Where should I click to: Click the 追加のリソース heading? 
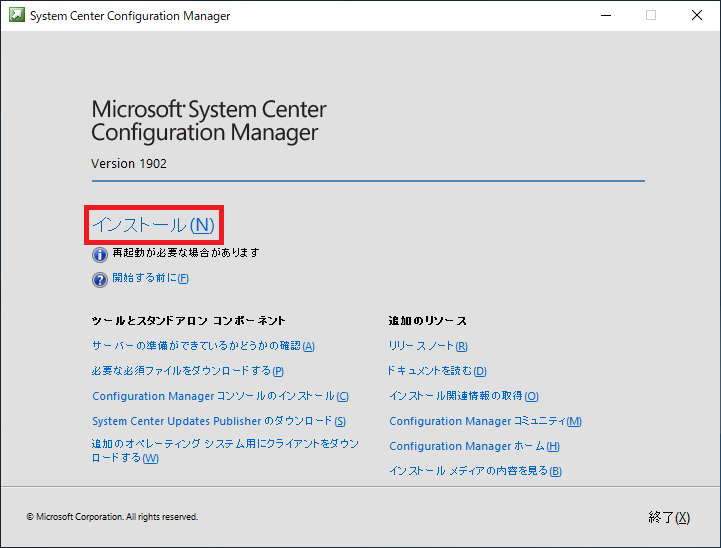click(427, 320)
